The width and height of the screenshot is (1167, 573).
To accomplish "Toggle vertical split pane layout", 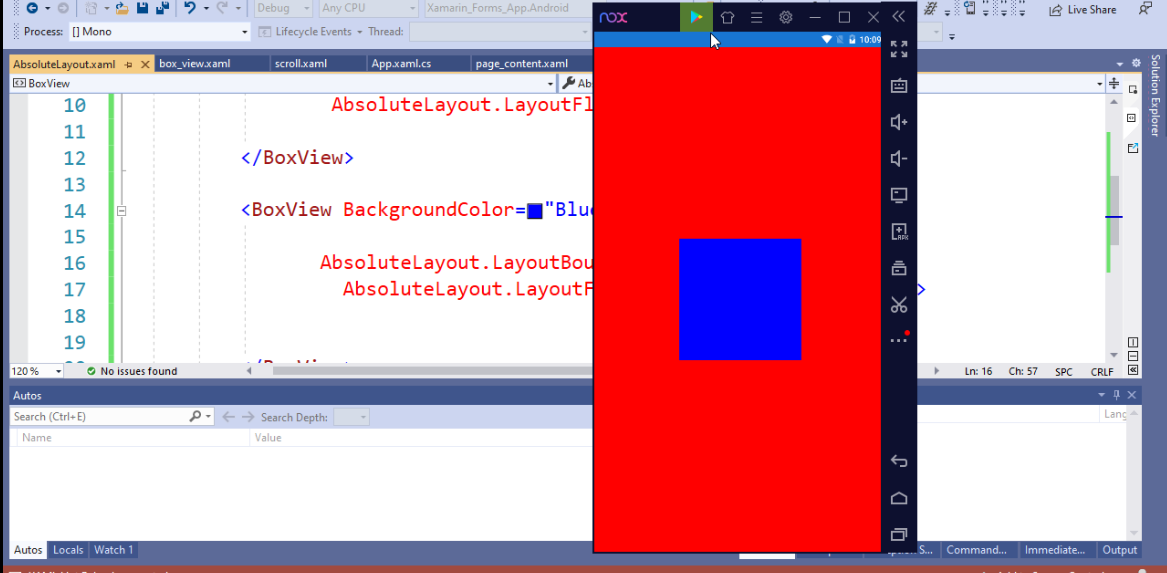I will (x=1133, y=342).
